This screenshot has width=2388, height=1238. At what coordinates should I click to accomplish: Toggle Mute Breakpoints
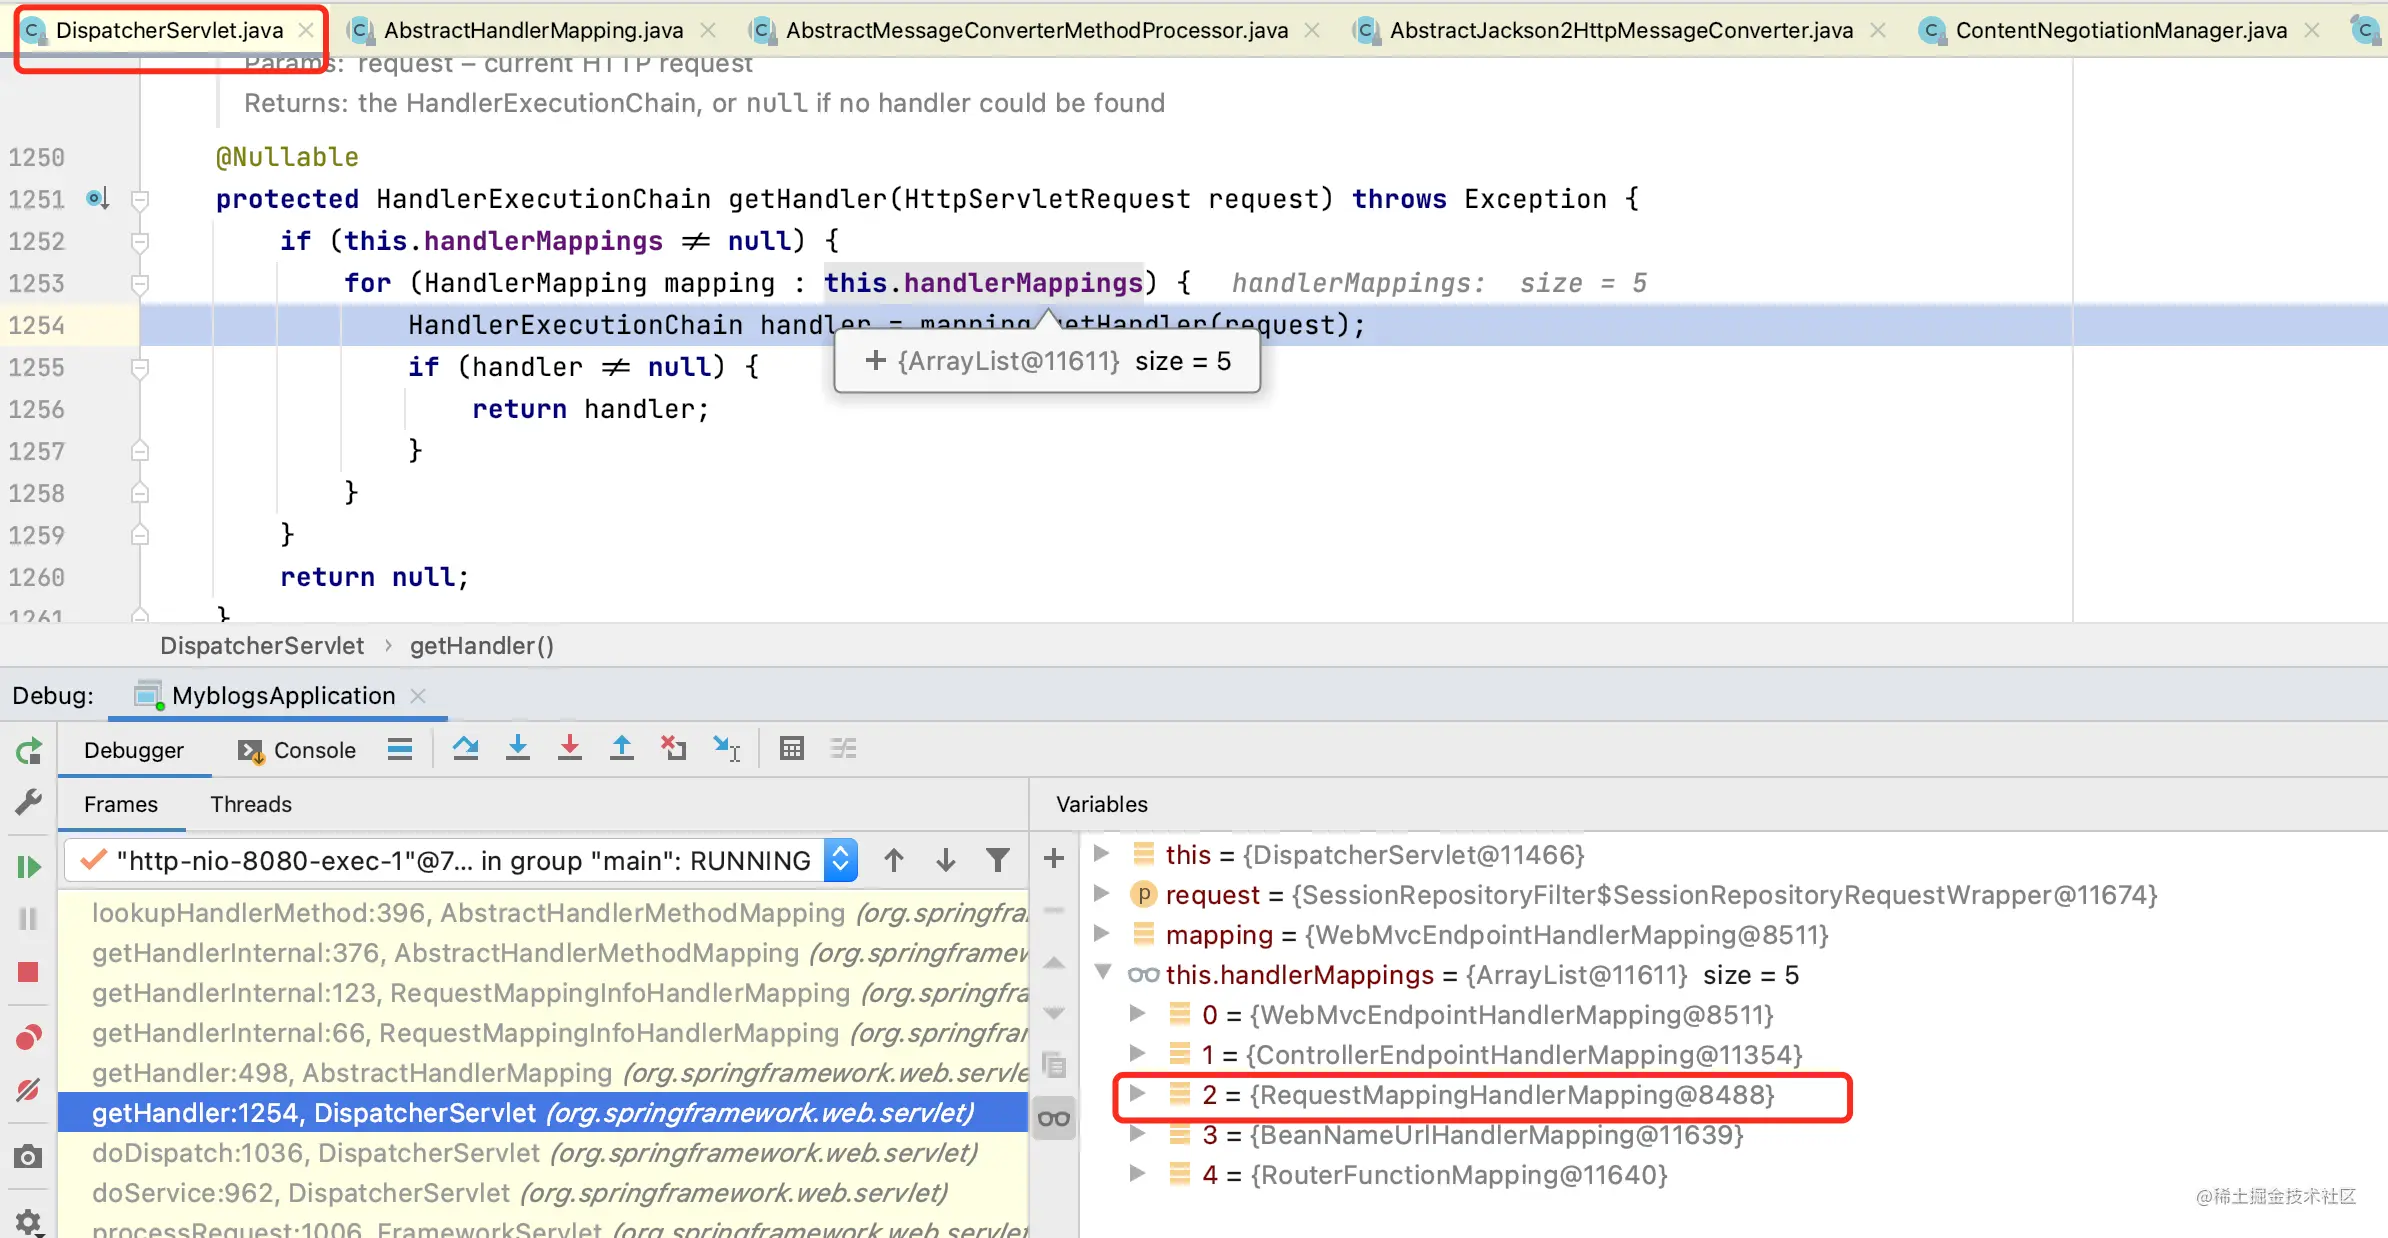[29, 1089]
